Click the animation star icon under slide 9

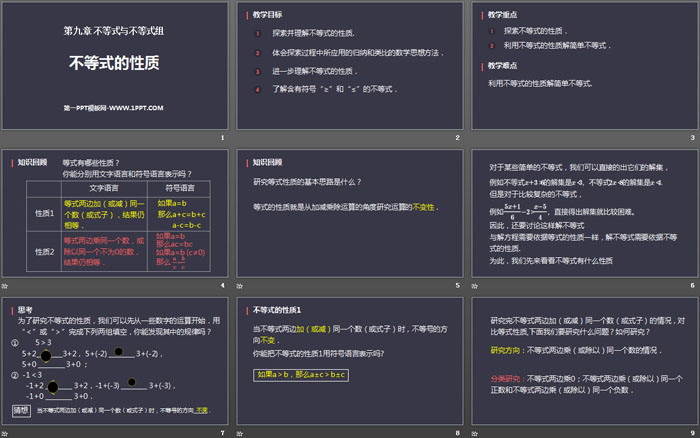pyautogui.click(x=475, y=434)
